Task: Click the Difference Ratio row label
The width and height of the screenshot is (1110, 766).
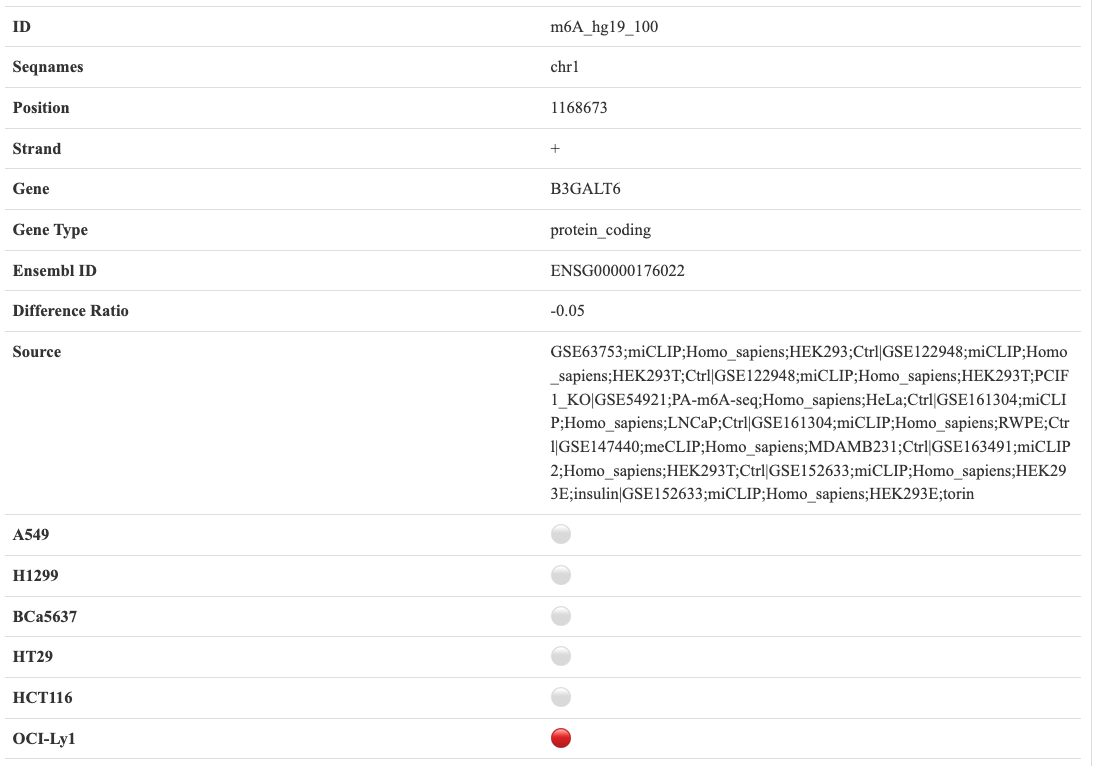Action: (71, 311)
